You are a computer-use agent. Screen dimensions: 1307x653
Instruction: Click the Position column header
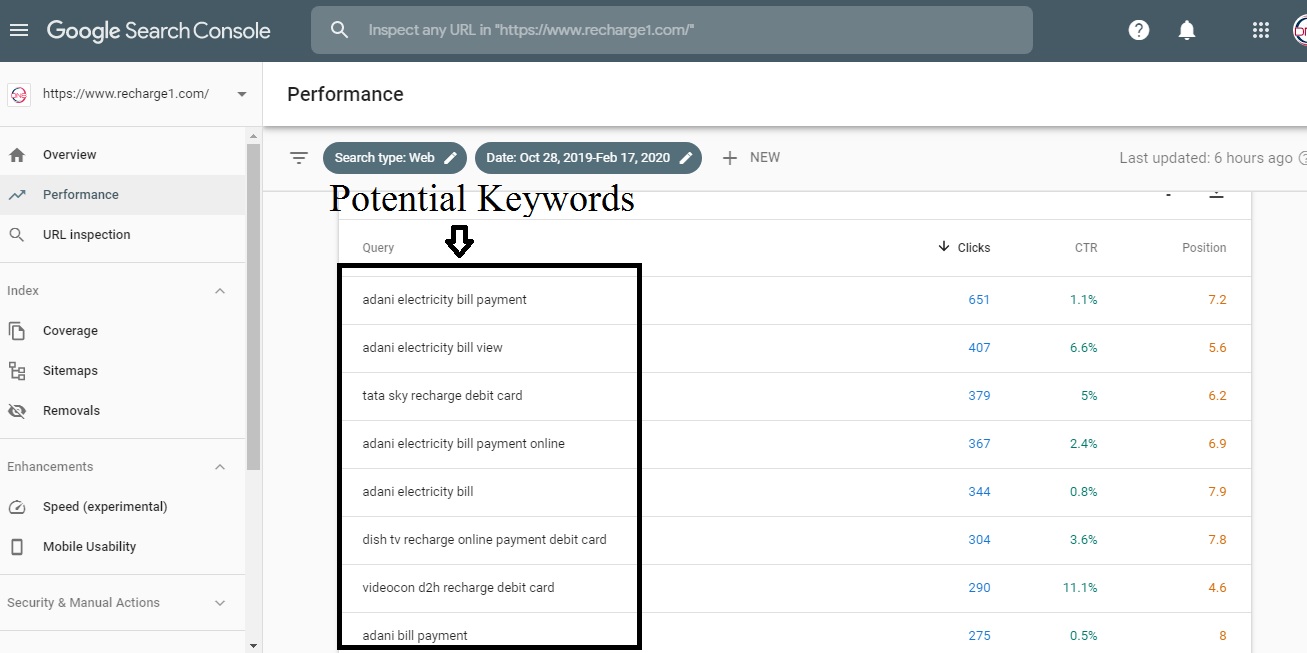(x=1204, y=248)
